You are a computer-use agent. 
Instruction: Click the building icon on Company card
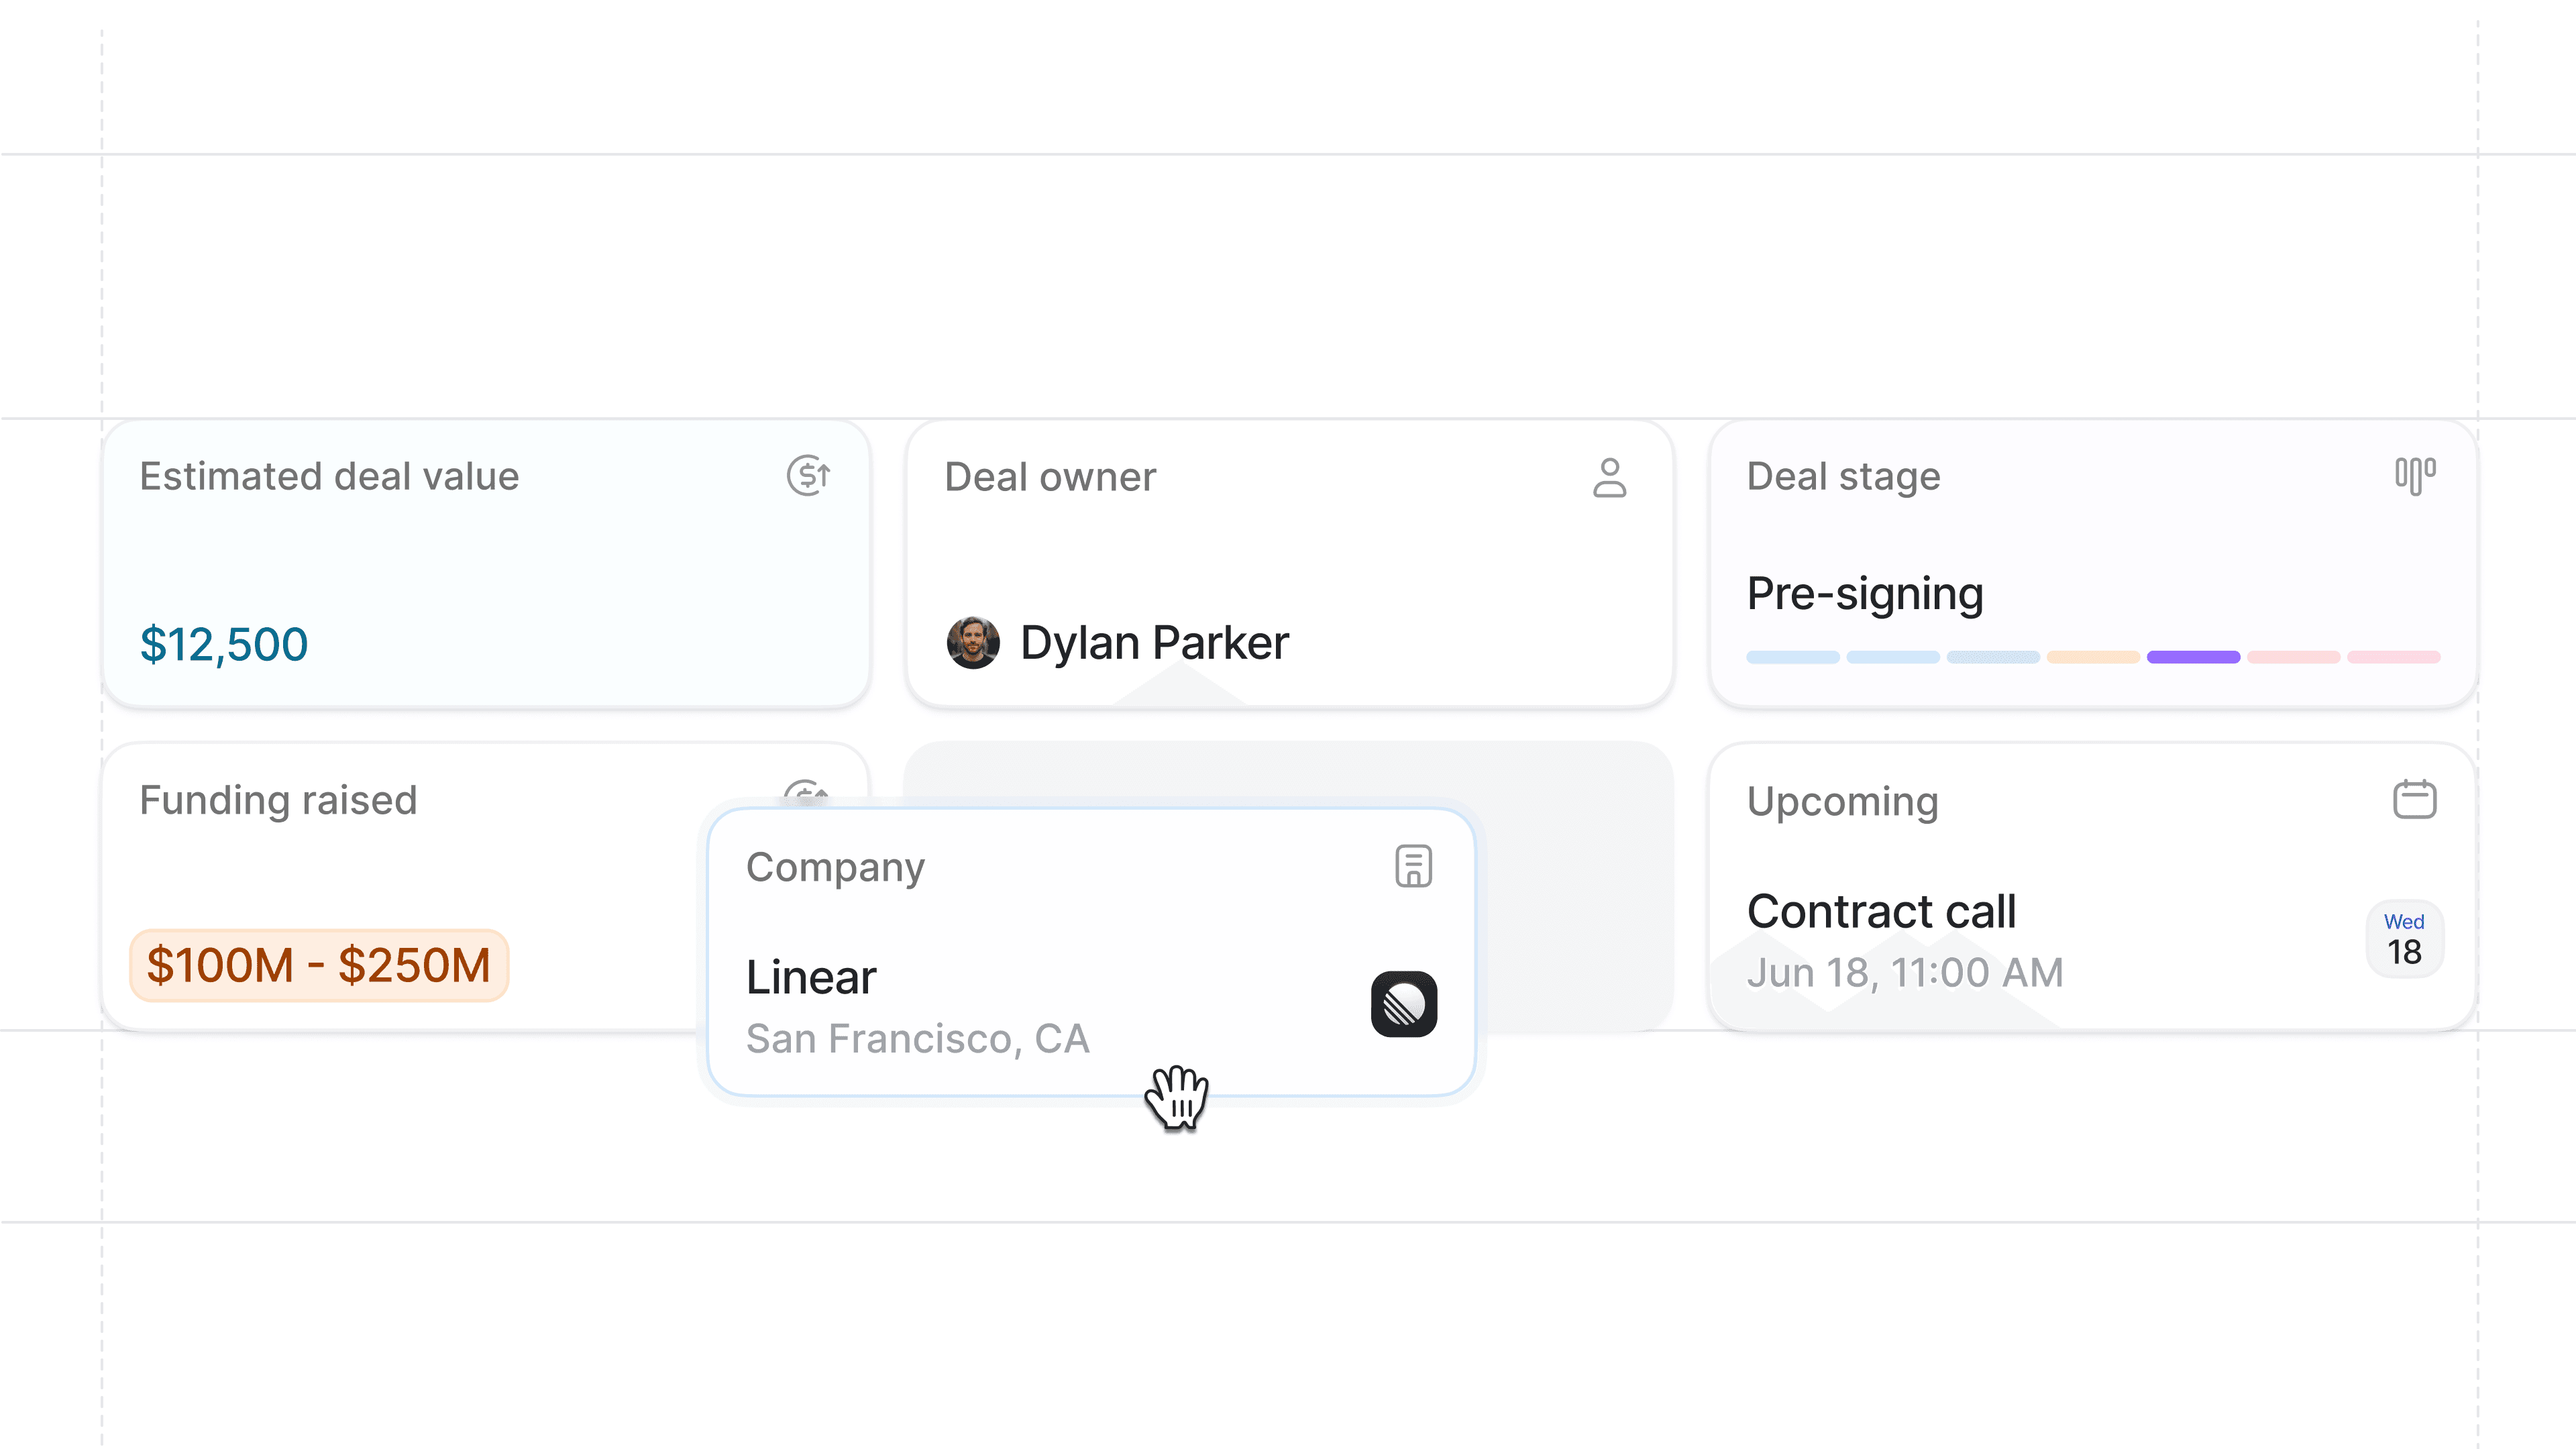pyautogui.click(x=1413, y=866)
